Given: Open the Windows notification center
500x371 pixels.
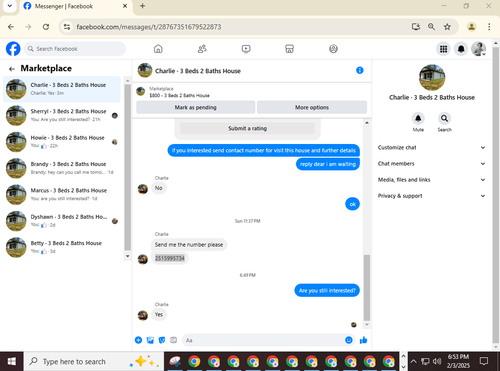Looking at the screenshot, I should 484,361.
